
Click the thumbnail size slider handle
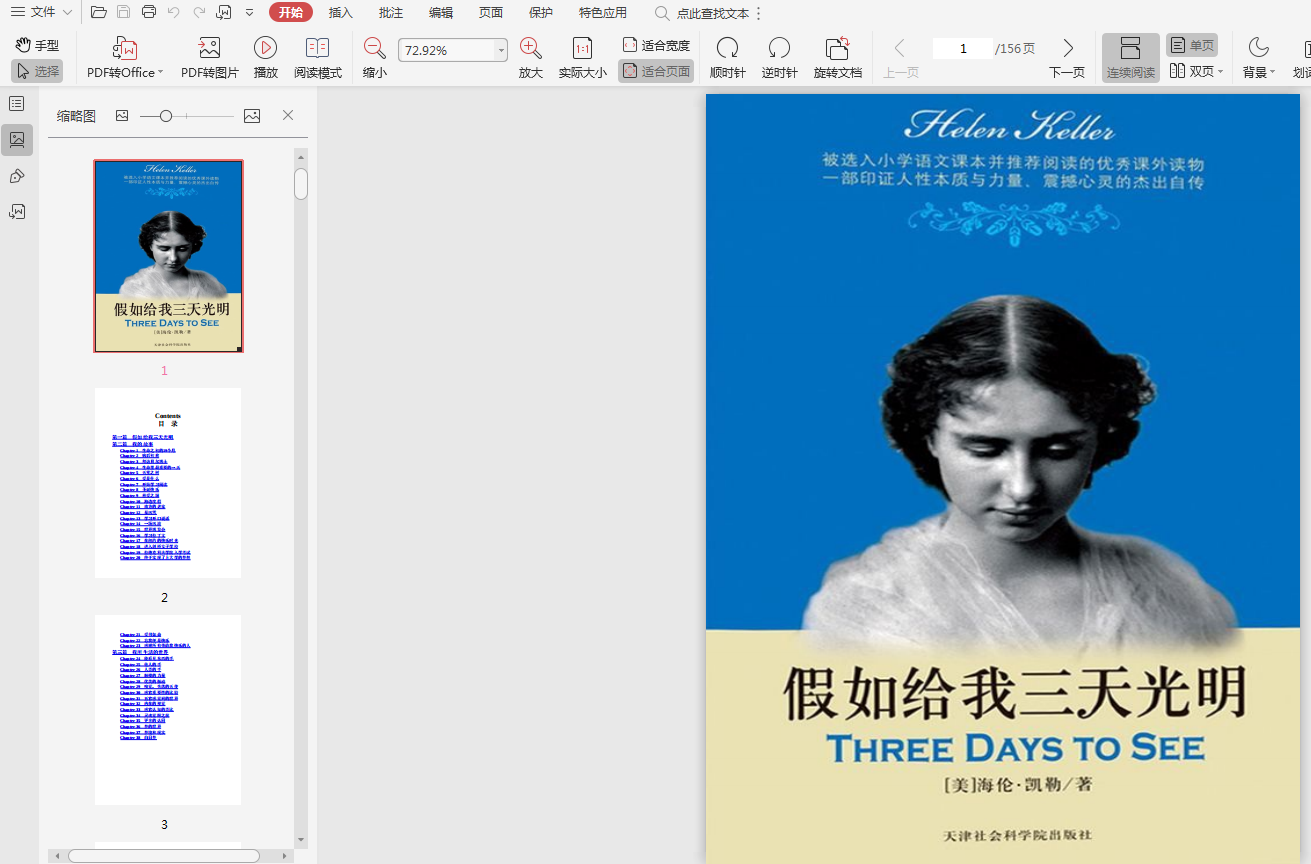[x=166, y=116]
